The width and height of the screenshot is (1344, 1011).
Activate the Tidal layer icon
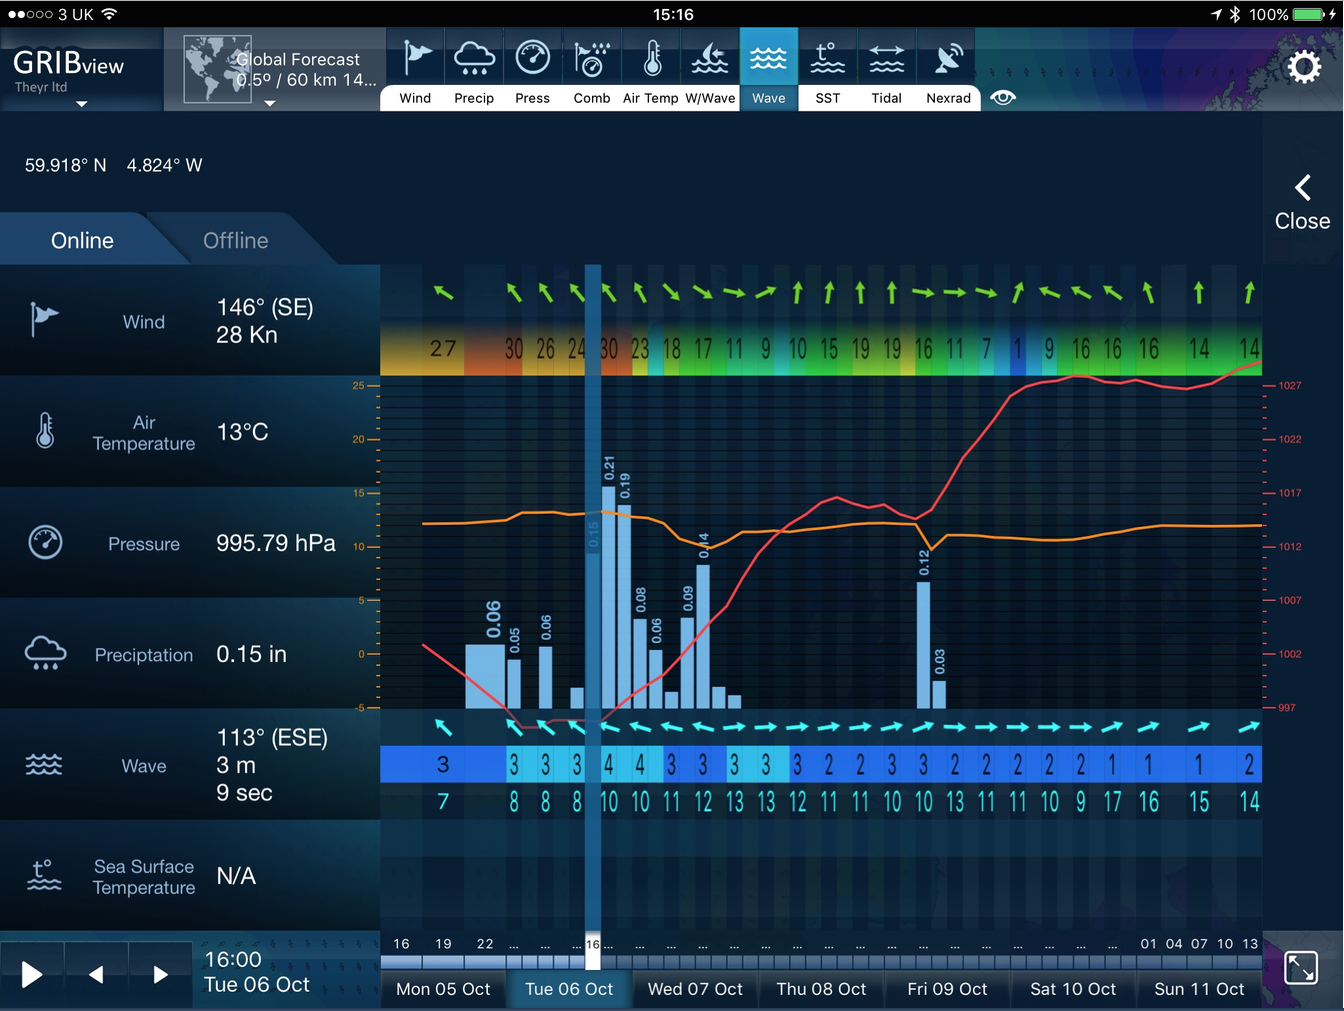[x=886, y=69]
